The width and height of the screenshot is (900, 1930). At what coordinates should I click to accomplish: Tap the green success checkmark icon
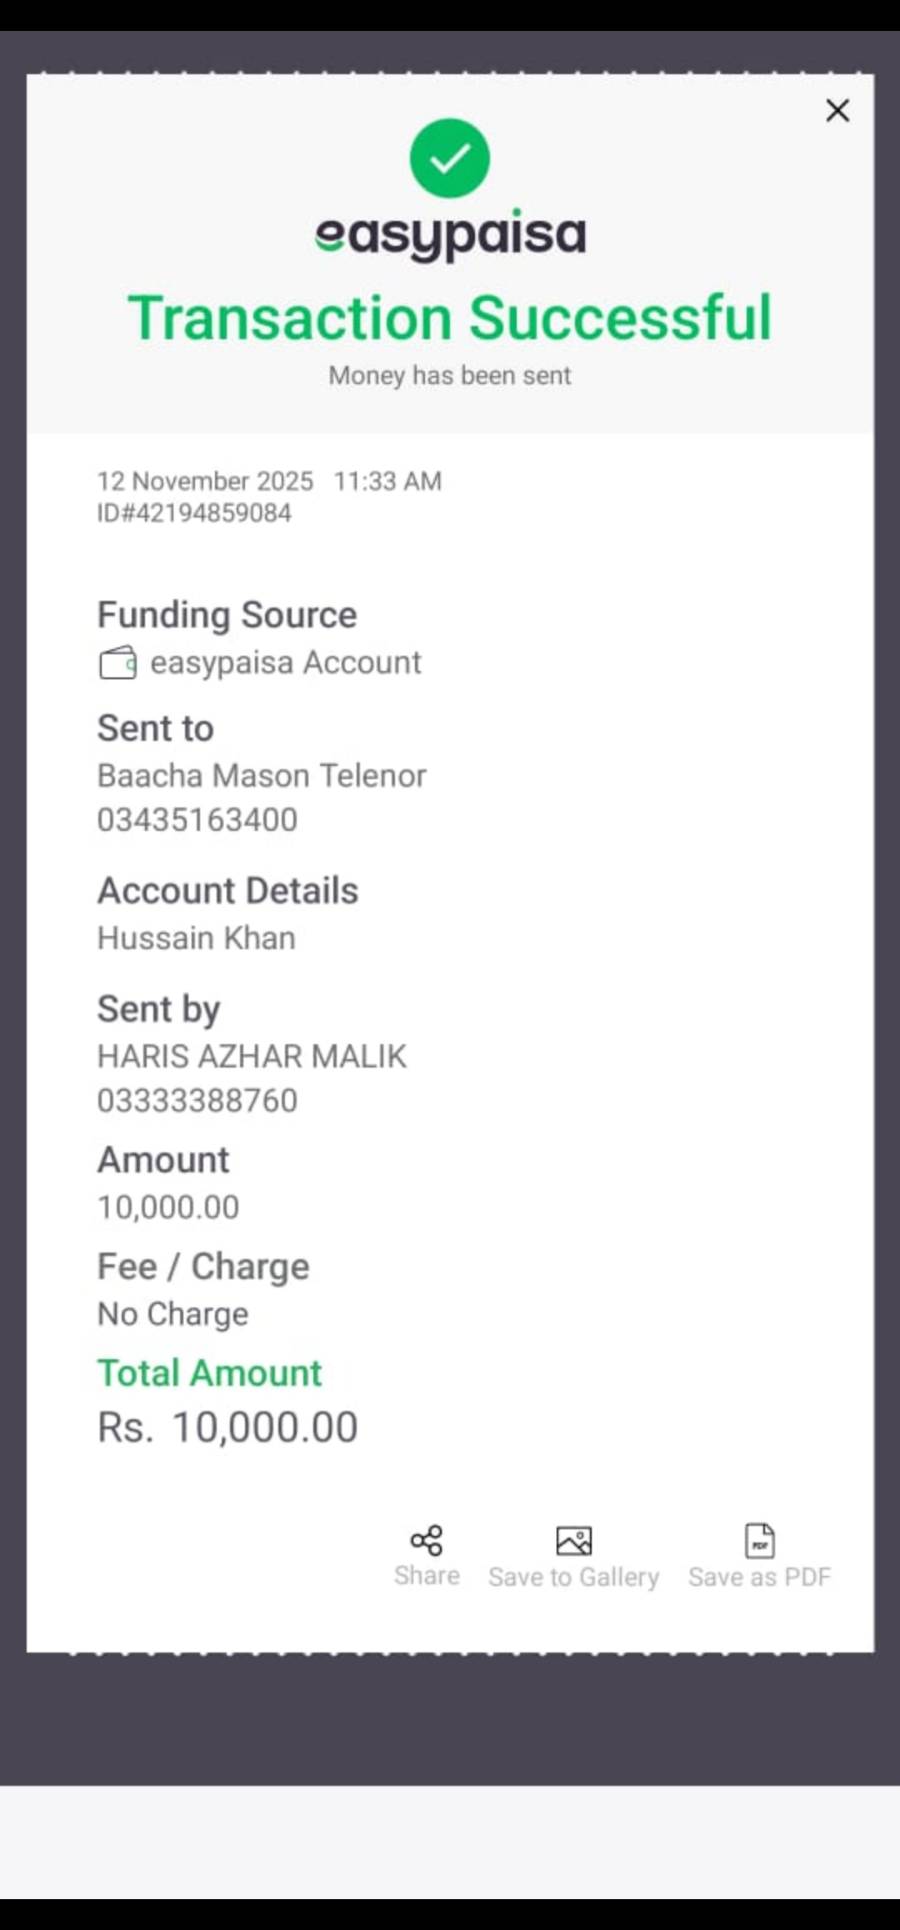[450, 158]
